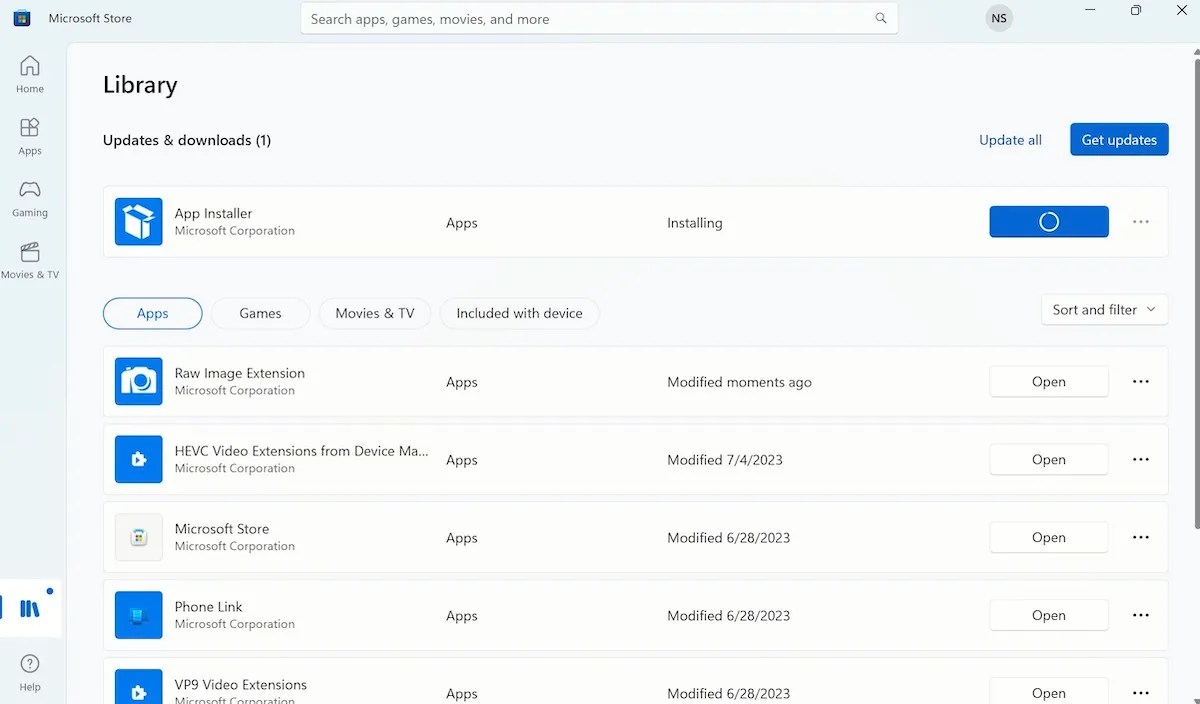Select the Library icon in sidebar

coord(29,607)
